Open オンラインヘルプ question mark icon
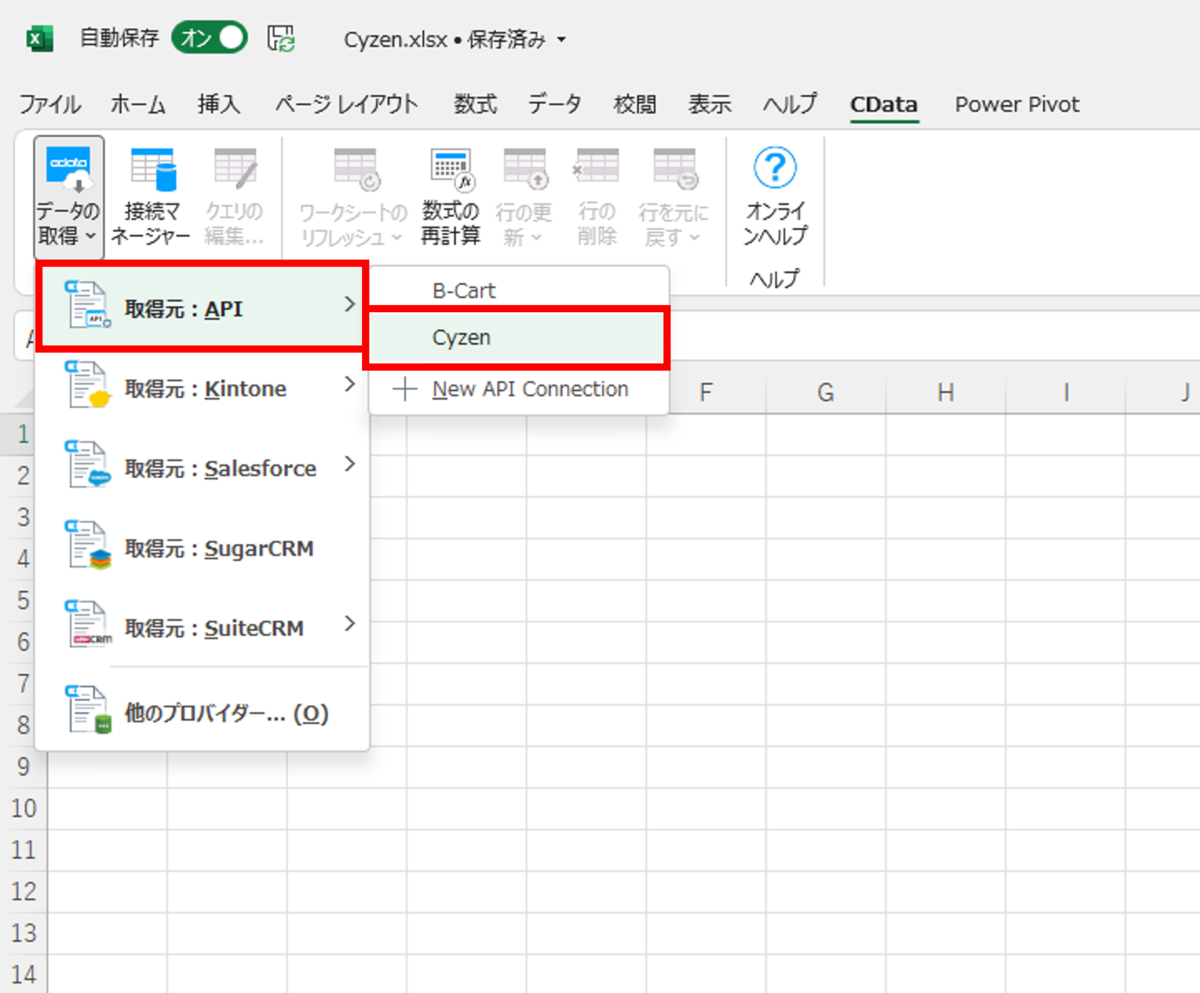1200x993 pixels. (x=775, y=168)
